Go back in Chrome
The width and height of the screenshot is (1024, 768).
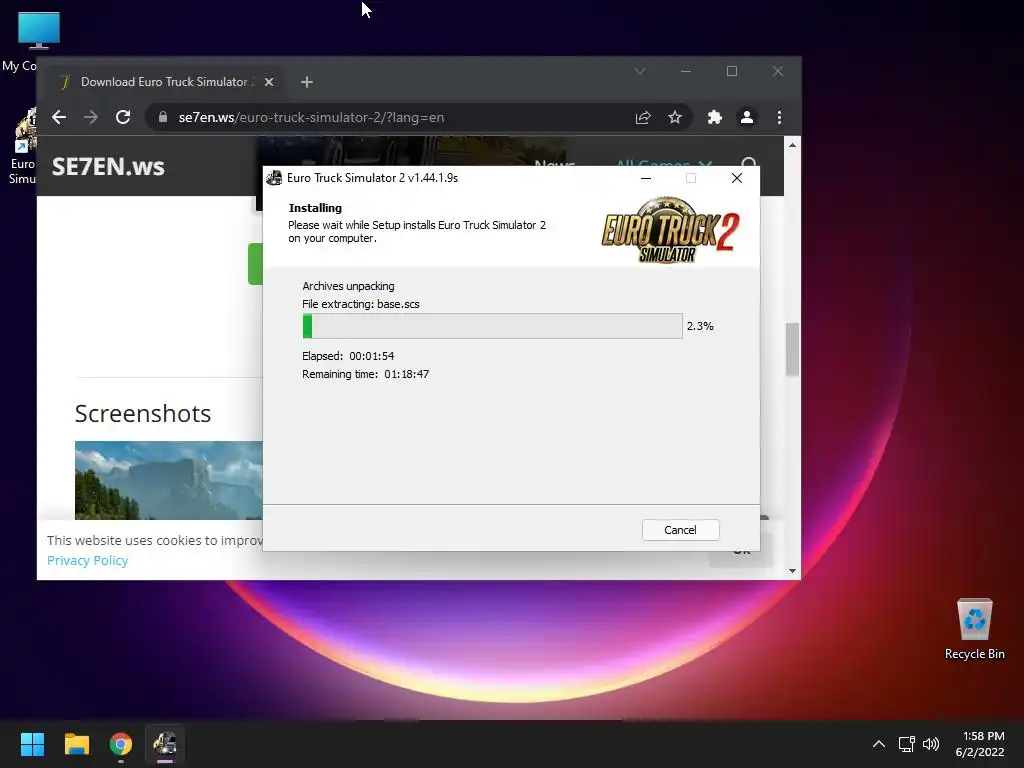tap(59, 118)
